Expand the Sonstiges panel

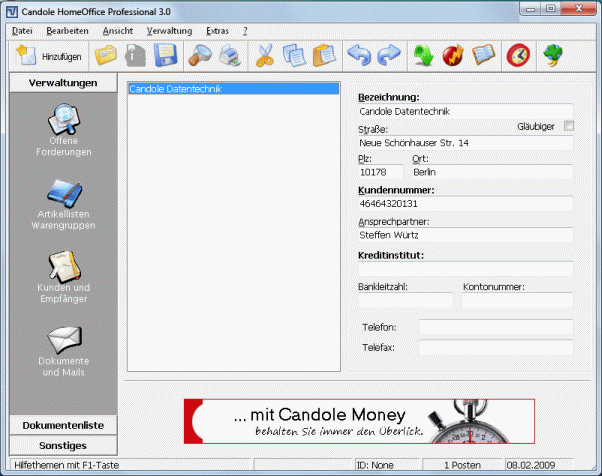coord(62,445)
